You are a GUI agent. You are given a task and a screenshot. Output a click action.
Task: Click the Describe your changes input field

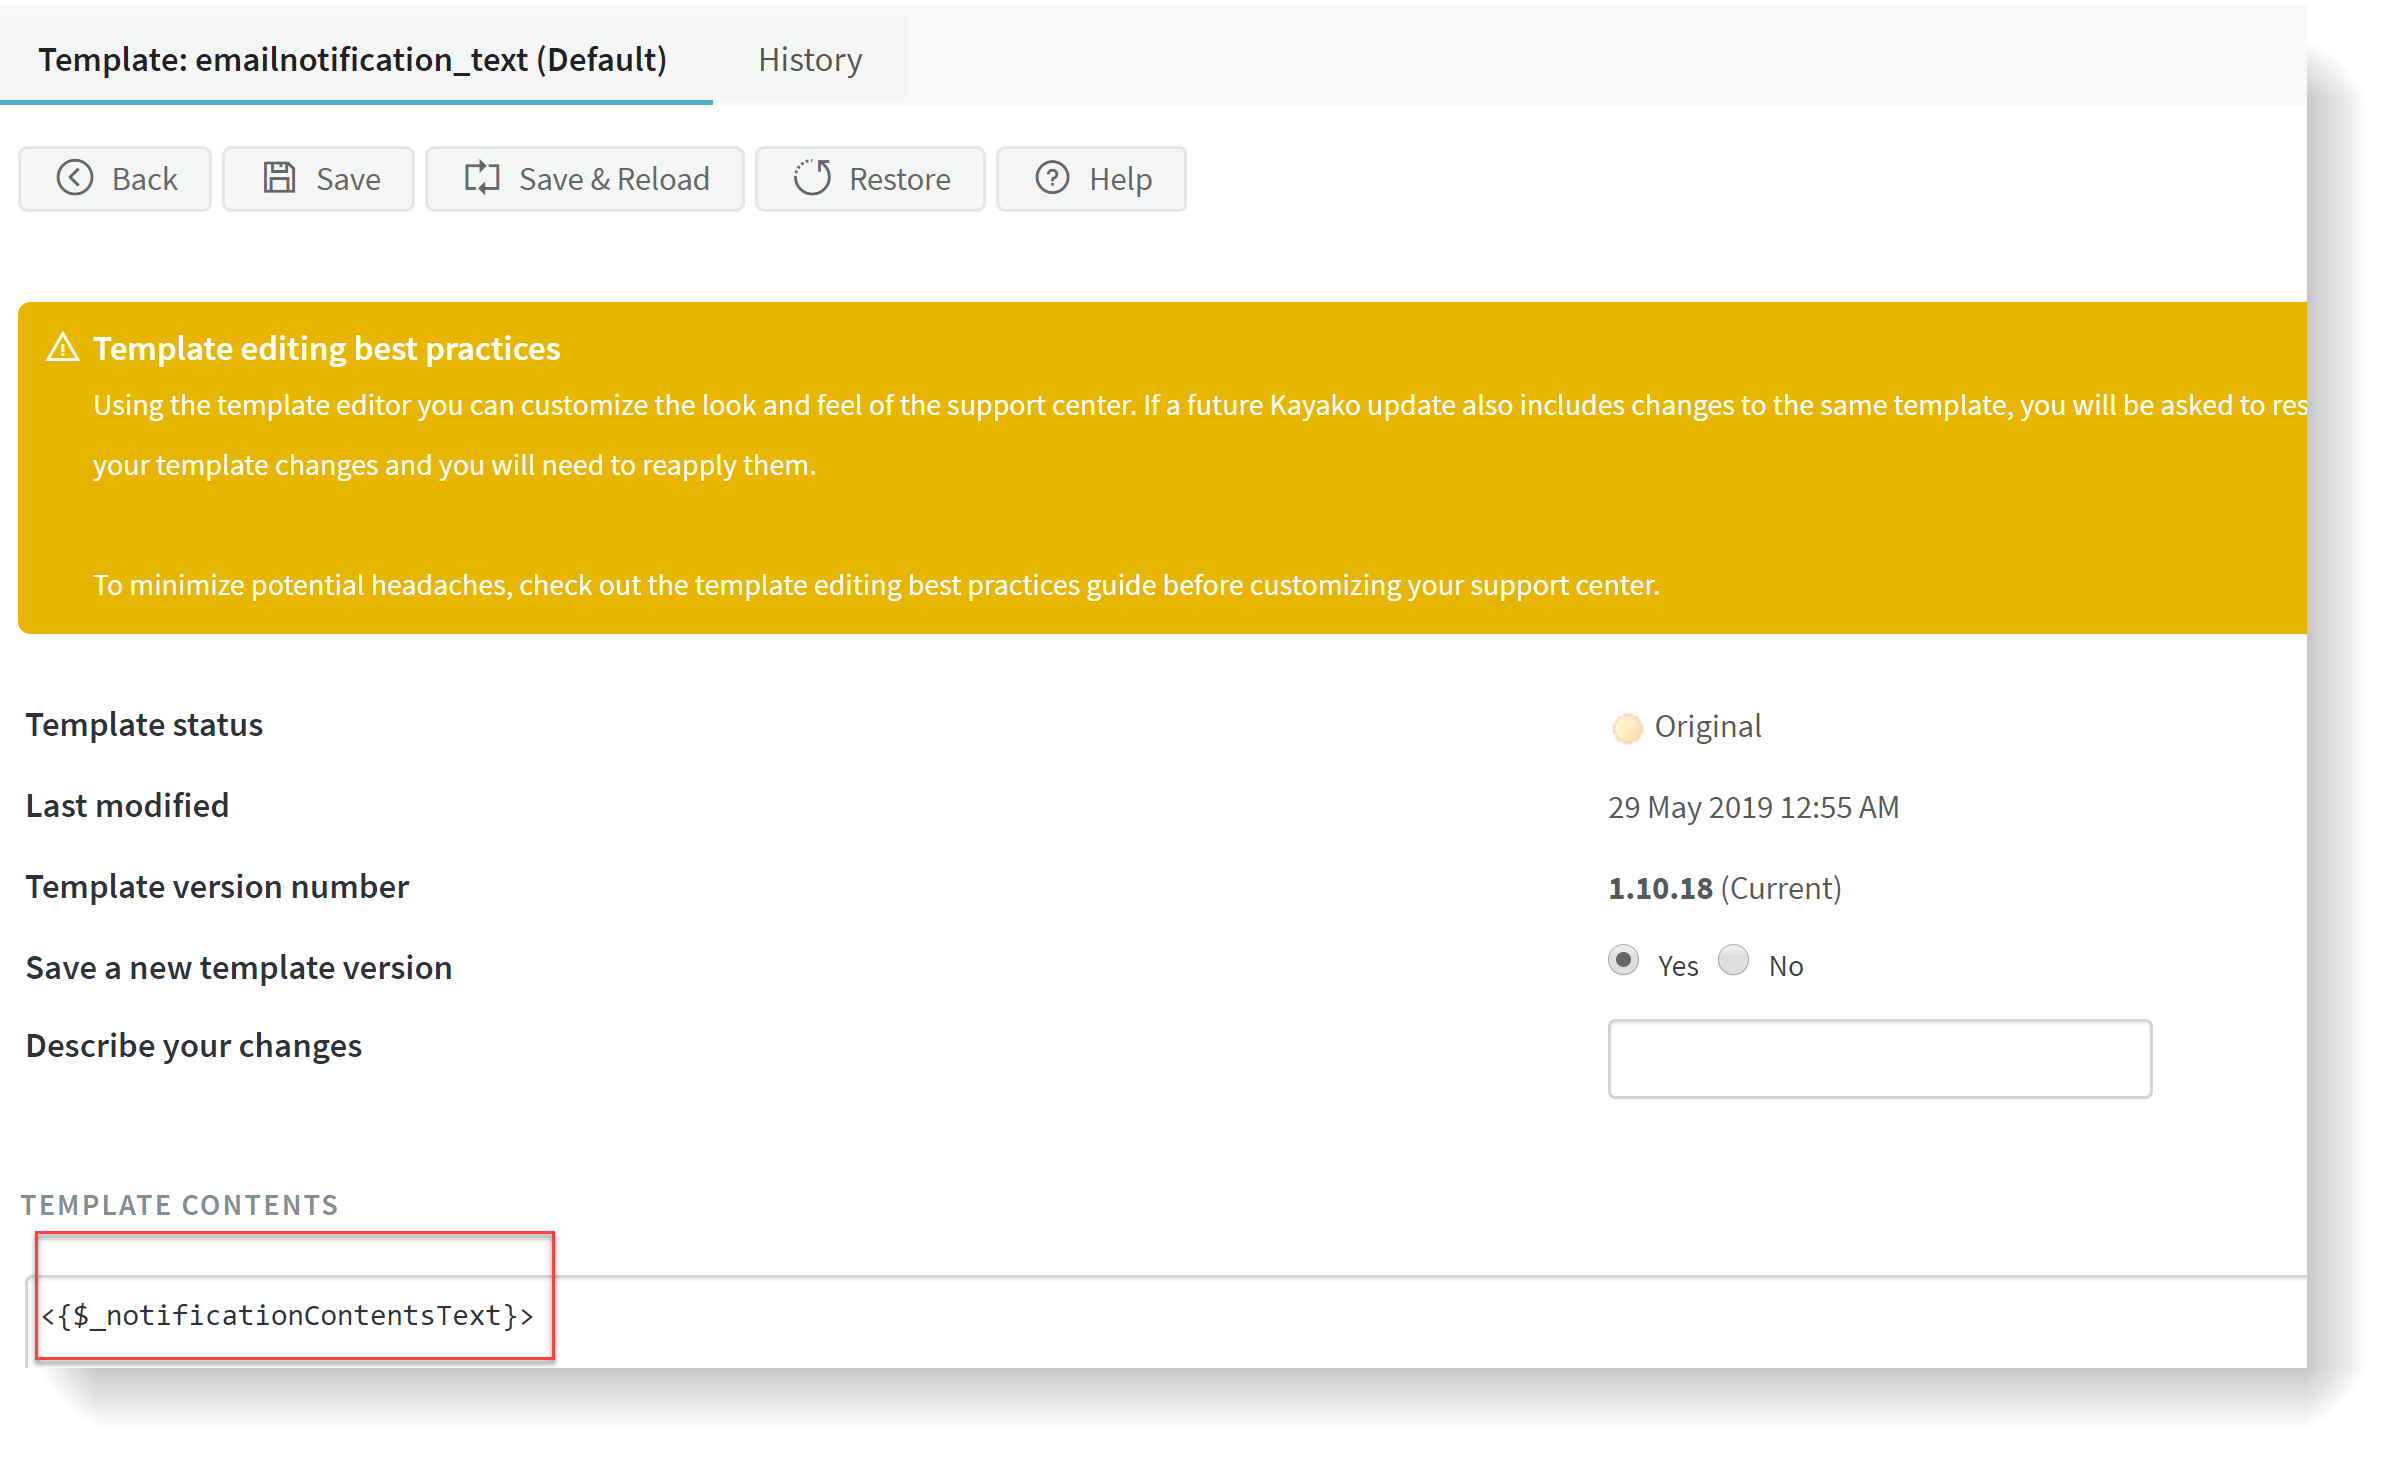pos(1879,1058)
